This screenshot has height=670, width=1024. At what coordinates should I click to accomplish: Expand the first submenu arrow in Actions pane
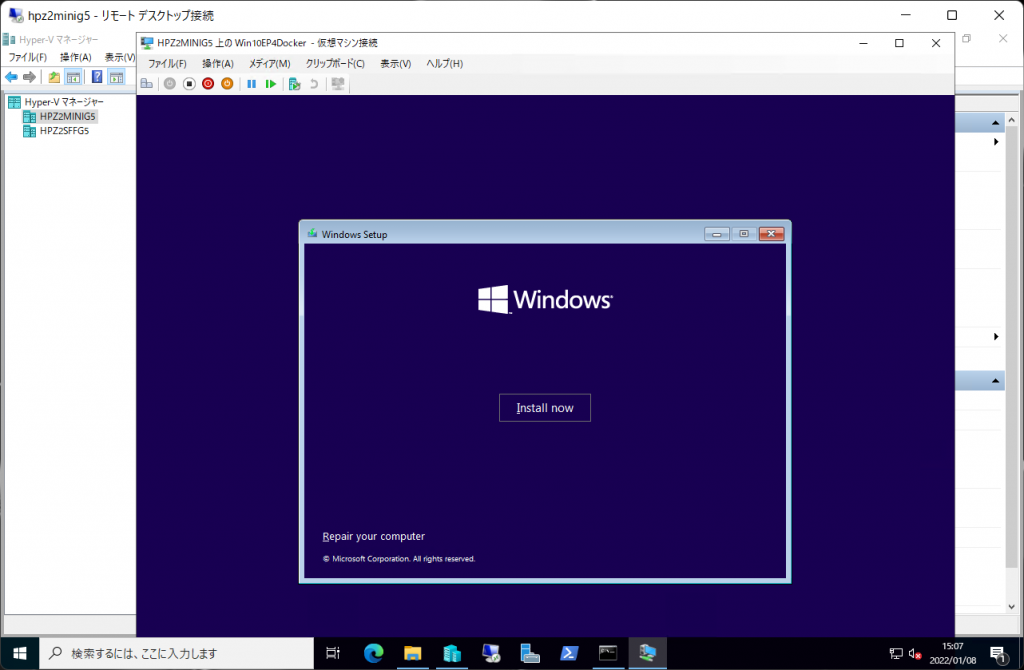996,142
